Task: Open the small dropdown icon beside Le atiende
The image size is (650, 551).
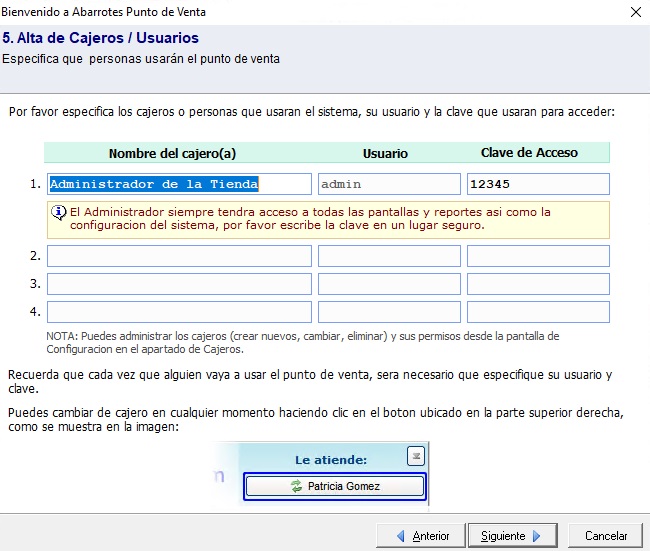Action: coord(416,456)
